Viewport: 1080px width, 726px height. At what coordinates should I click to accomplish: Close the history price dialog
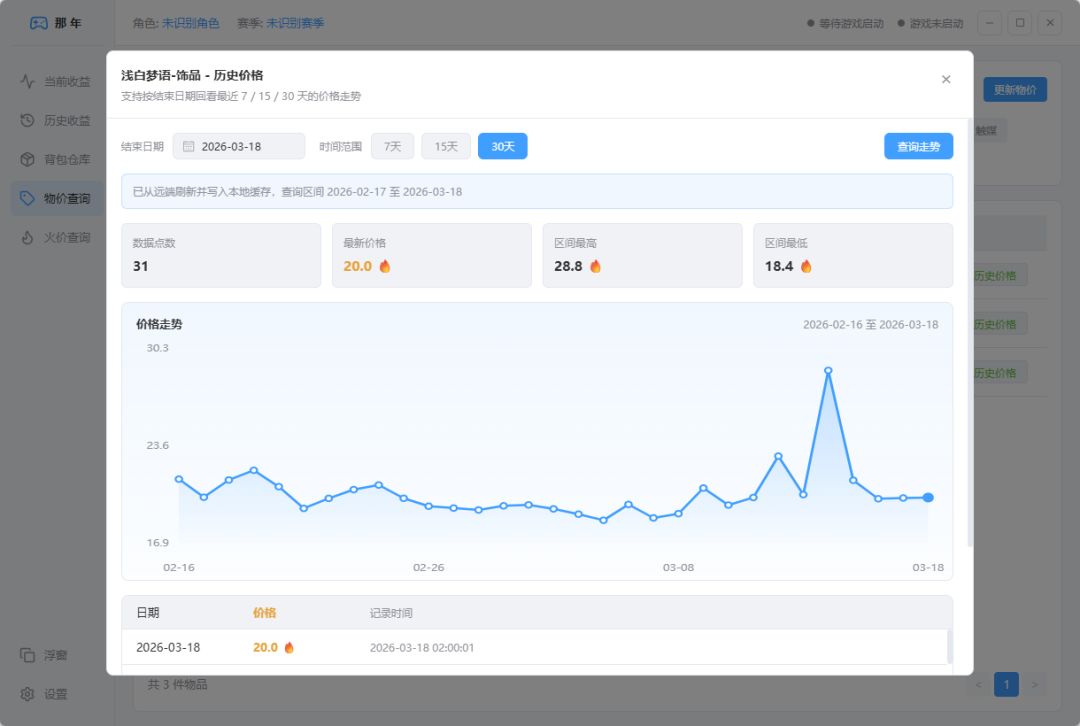pos(946,79)
